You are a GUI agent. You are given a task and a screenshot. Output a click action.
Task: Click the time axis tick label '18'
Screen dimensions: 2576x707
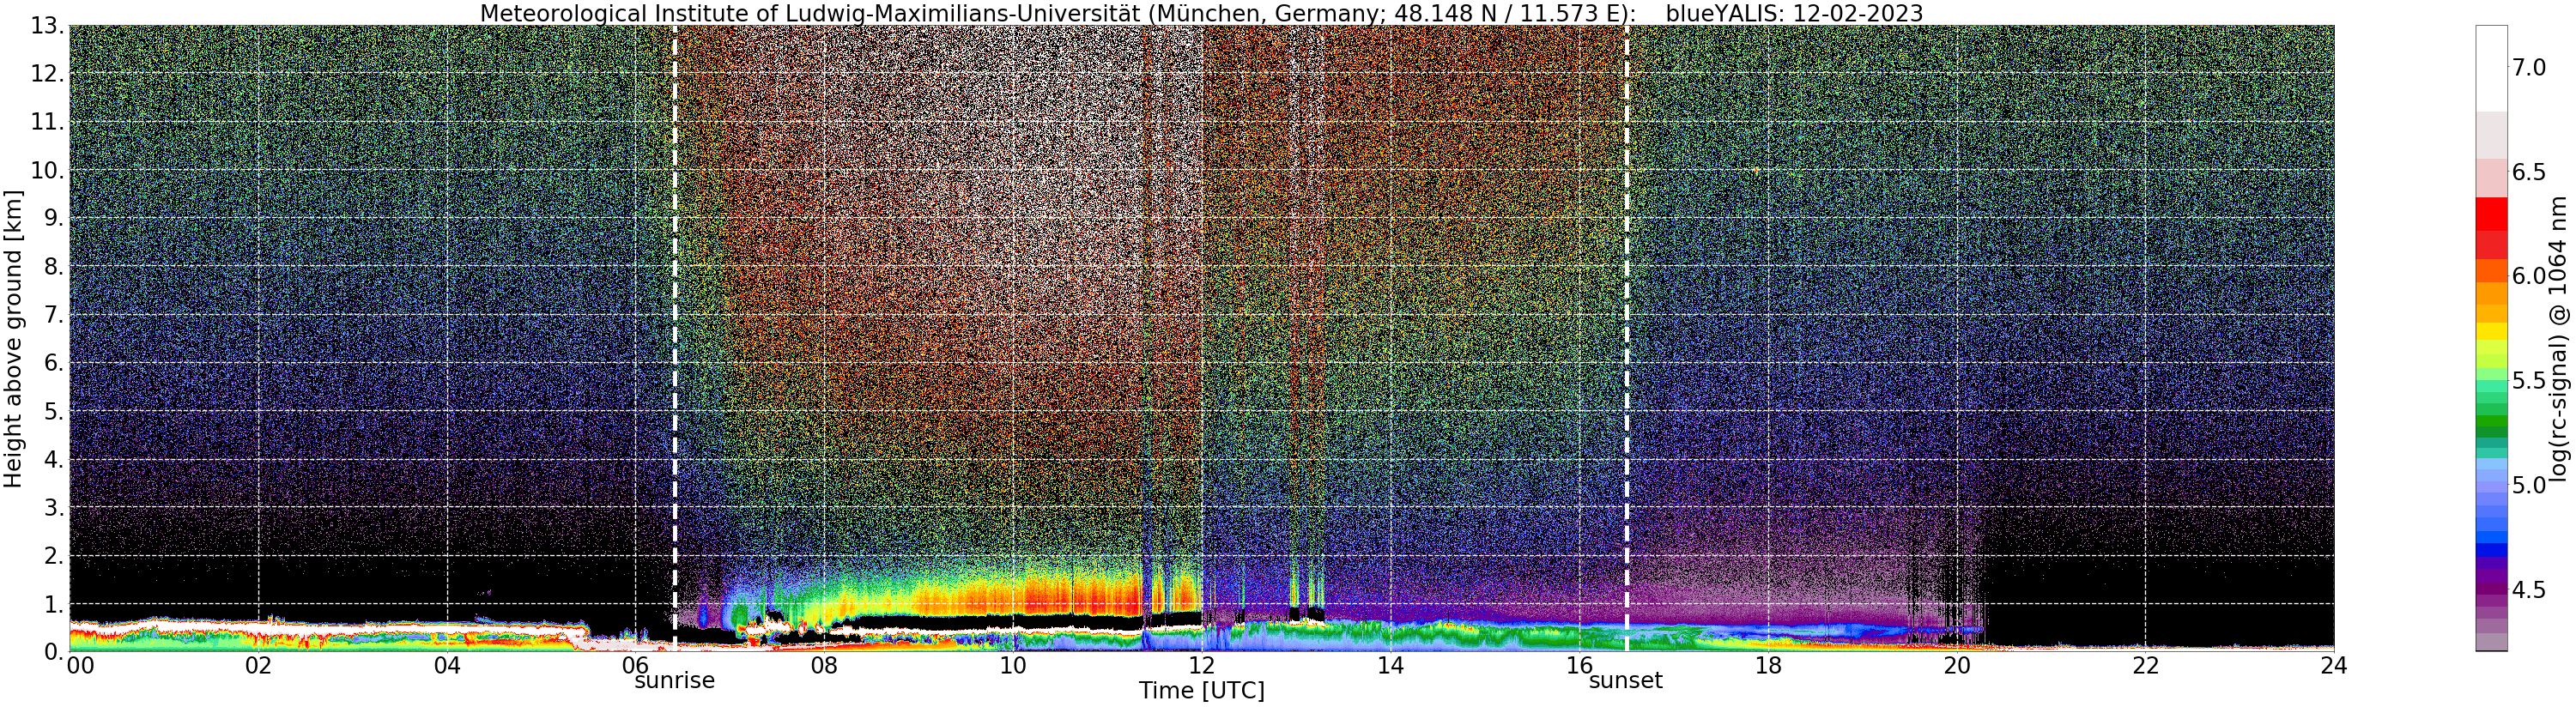(x=1768, y=666)
